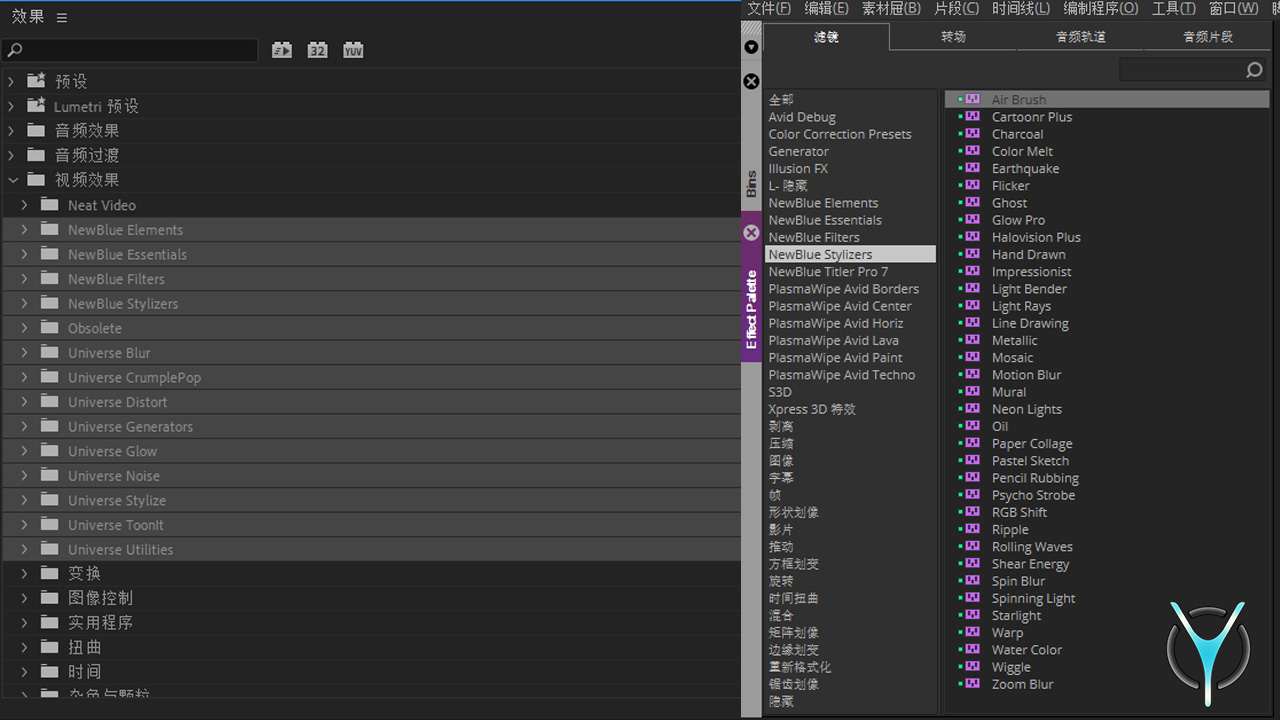The width and height of the screenshot is (1280, 720).
Task: Click the Cartoonr Plus effect icon
Action: (x=972, y=116)
